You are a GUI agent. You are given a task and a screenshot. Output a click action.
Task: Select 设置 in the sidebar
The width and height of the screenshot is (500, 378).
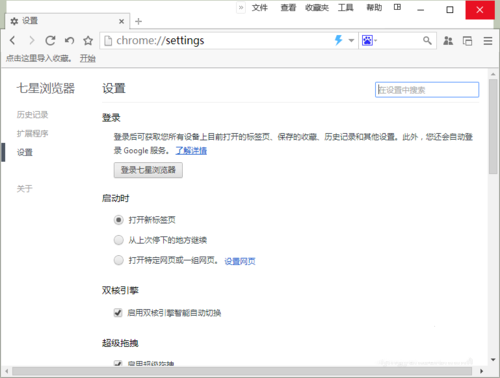(x=25, y=152)
